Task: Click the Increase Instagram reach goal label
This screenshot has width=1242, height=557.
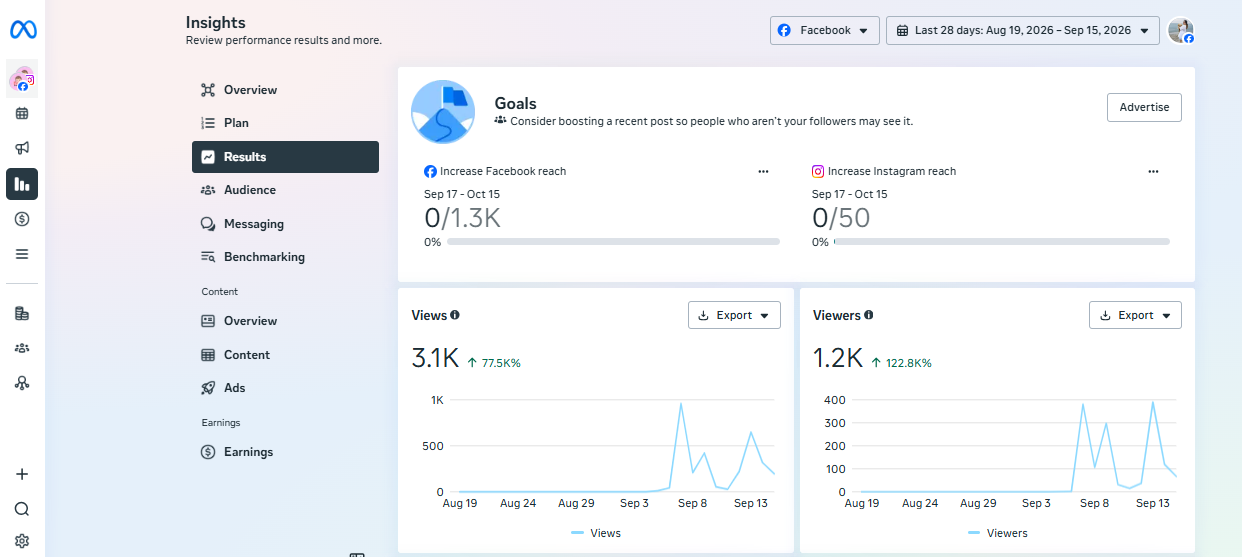Action: [x=892, y=171]
